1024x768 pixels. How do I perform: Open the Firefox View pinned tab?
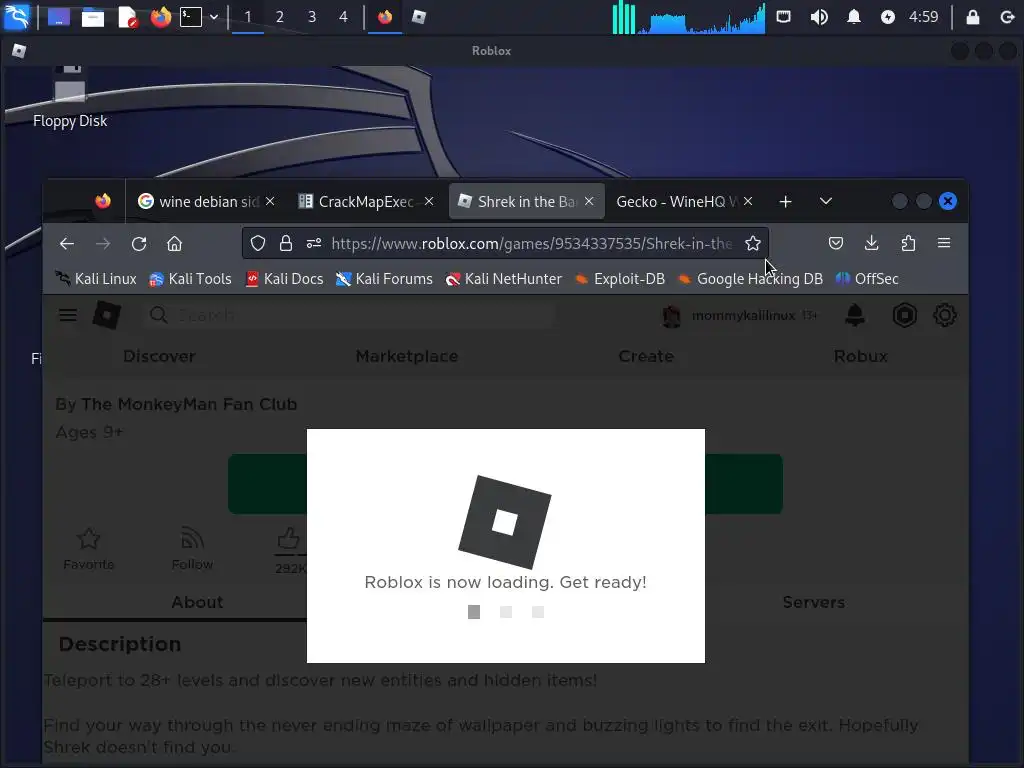(103, 201)
